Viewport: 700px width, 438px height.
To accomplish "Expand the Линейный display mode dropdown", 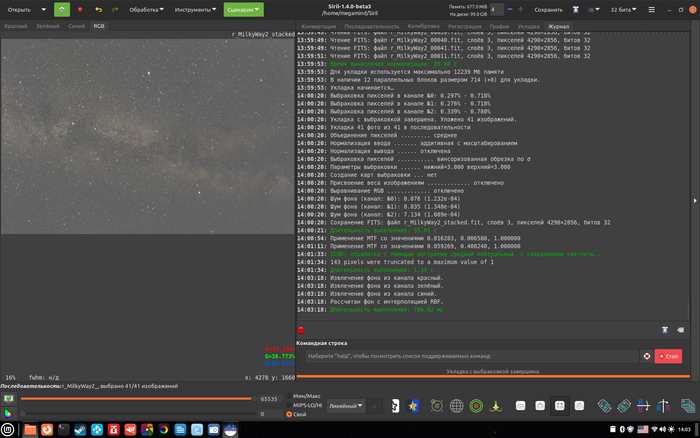I will (x=346, y=406).
